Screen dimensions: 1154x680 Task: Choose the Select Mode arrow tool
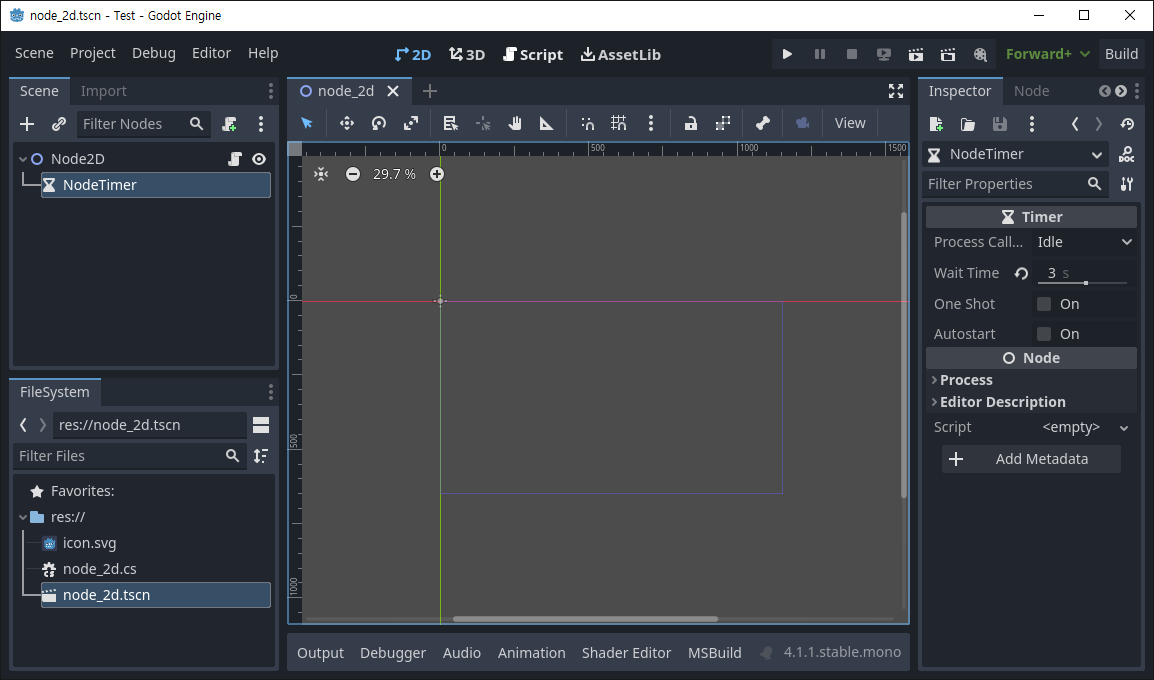[307, 123]
